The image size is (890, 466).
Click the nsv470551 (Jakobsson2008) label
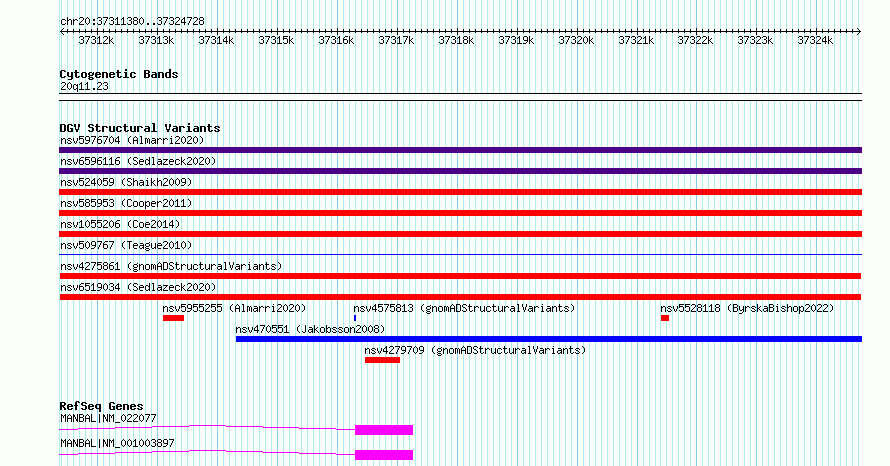point(310,329)
